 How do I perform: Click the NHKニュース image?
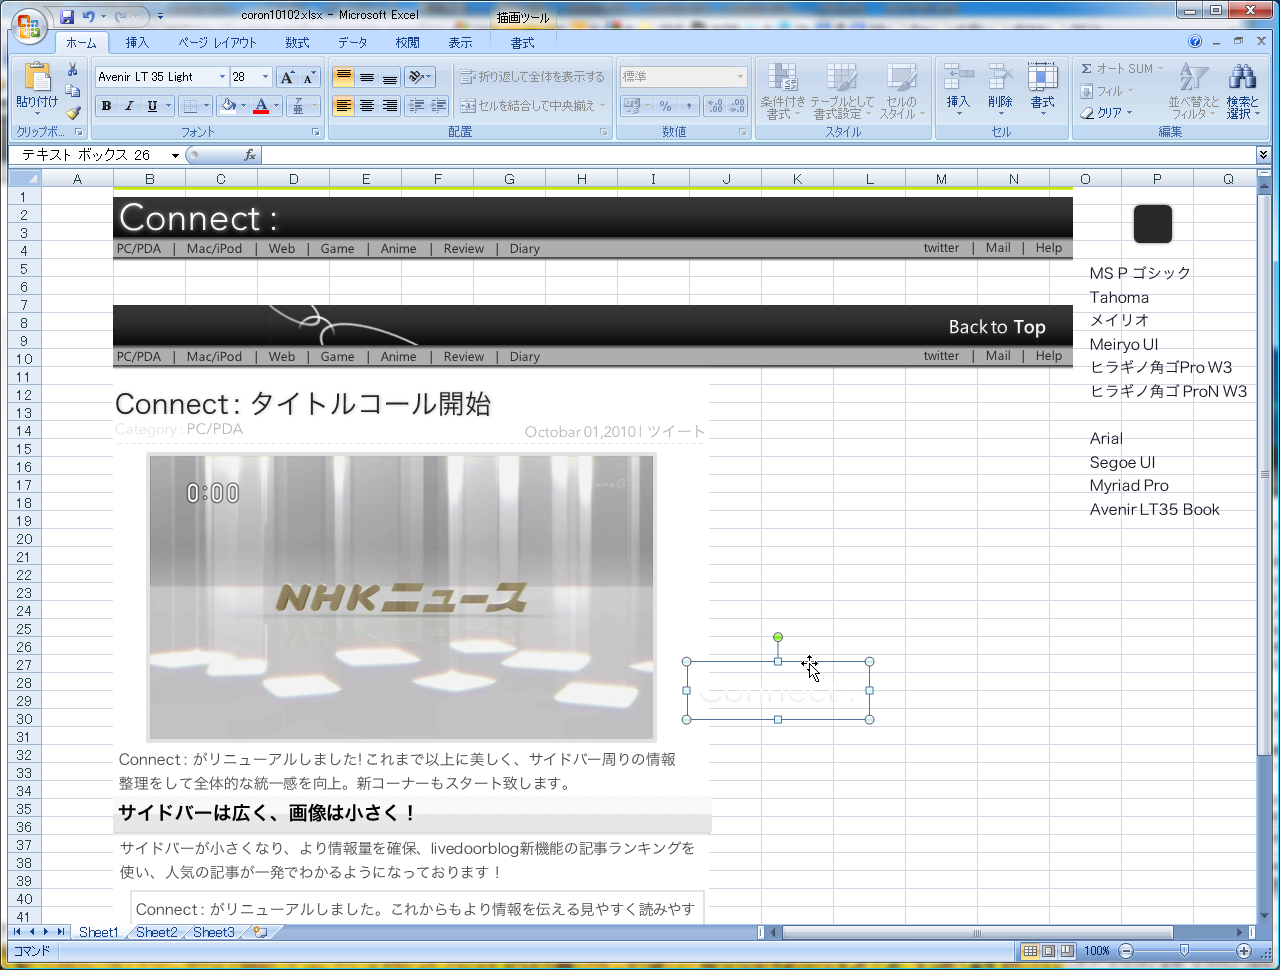(402, 597)
